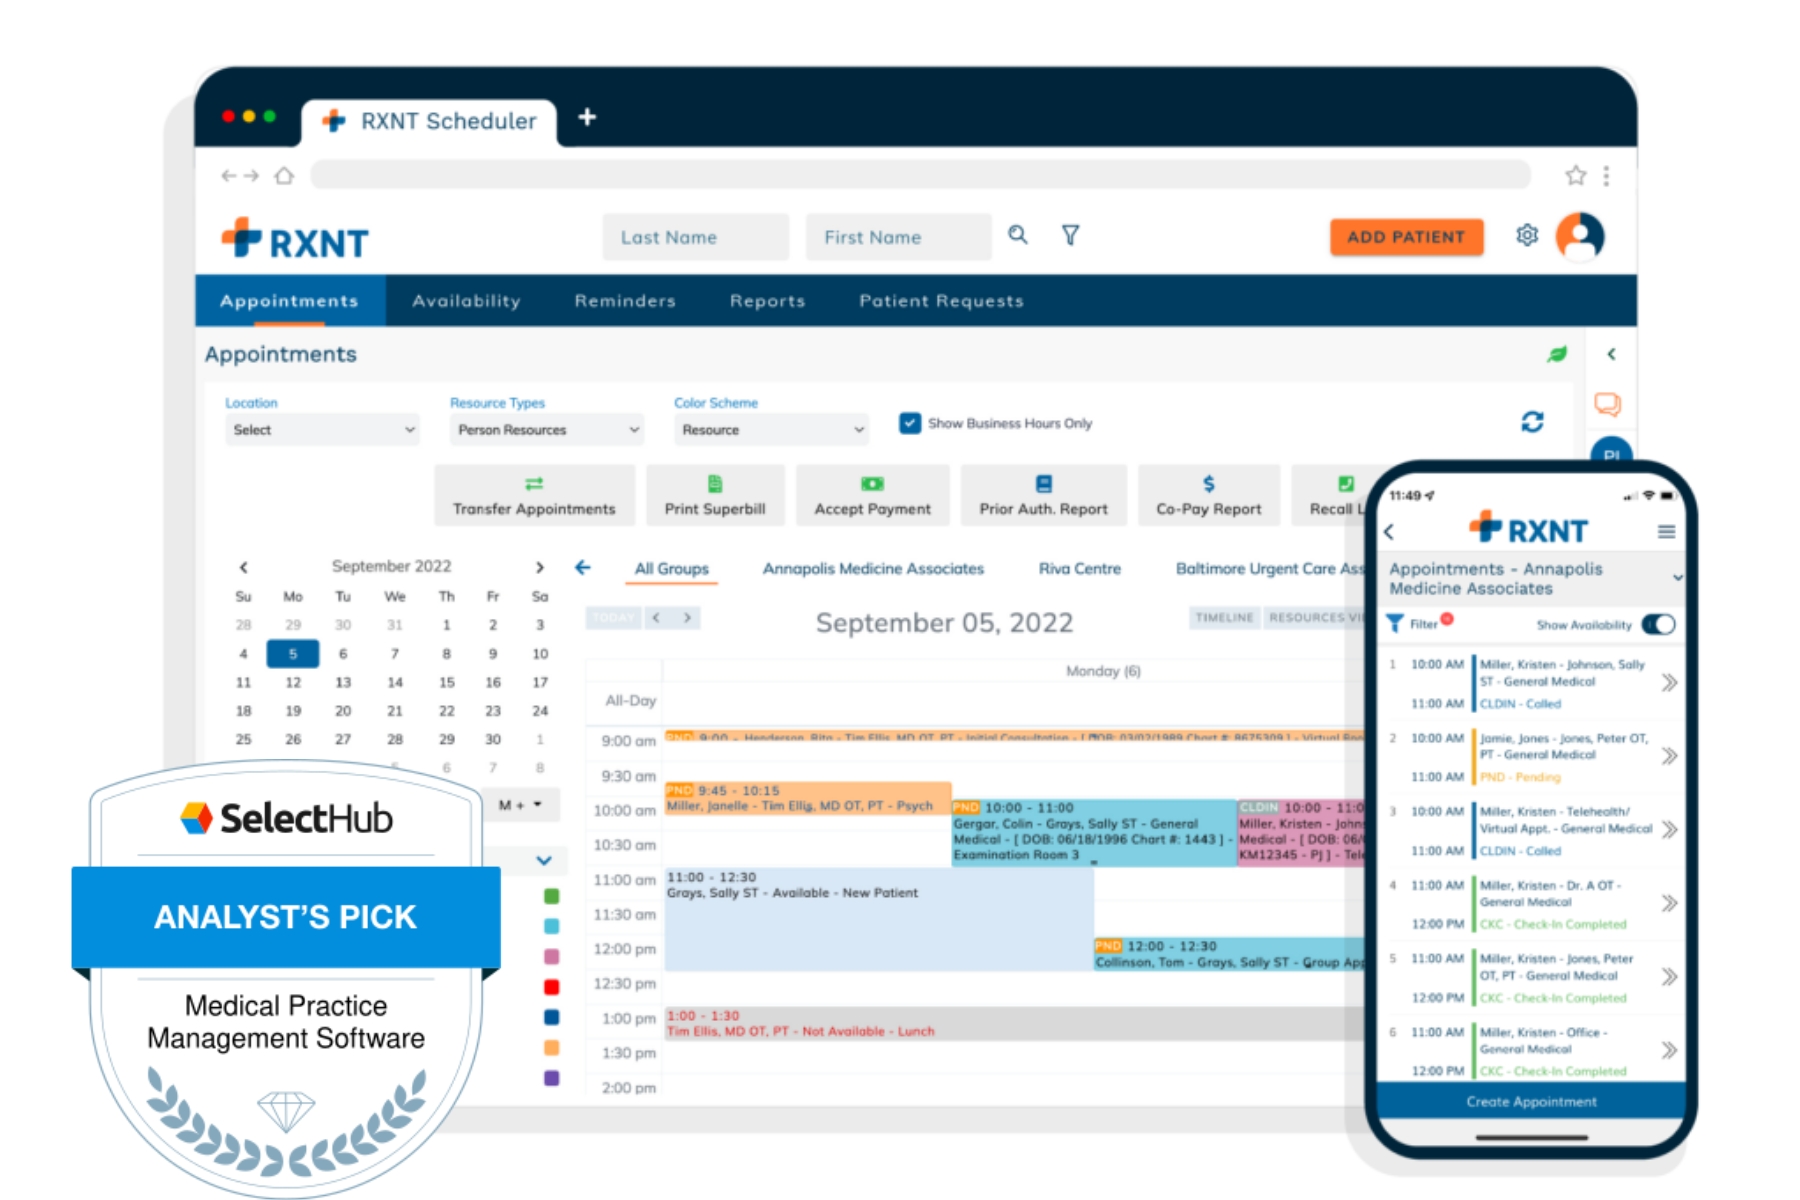This screenshot has width=1800, height=1200.
Task: Switch to the Availability tab
Action: [466, 301]
